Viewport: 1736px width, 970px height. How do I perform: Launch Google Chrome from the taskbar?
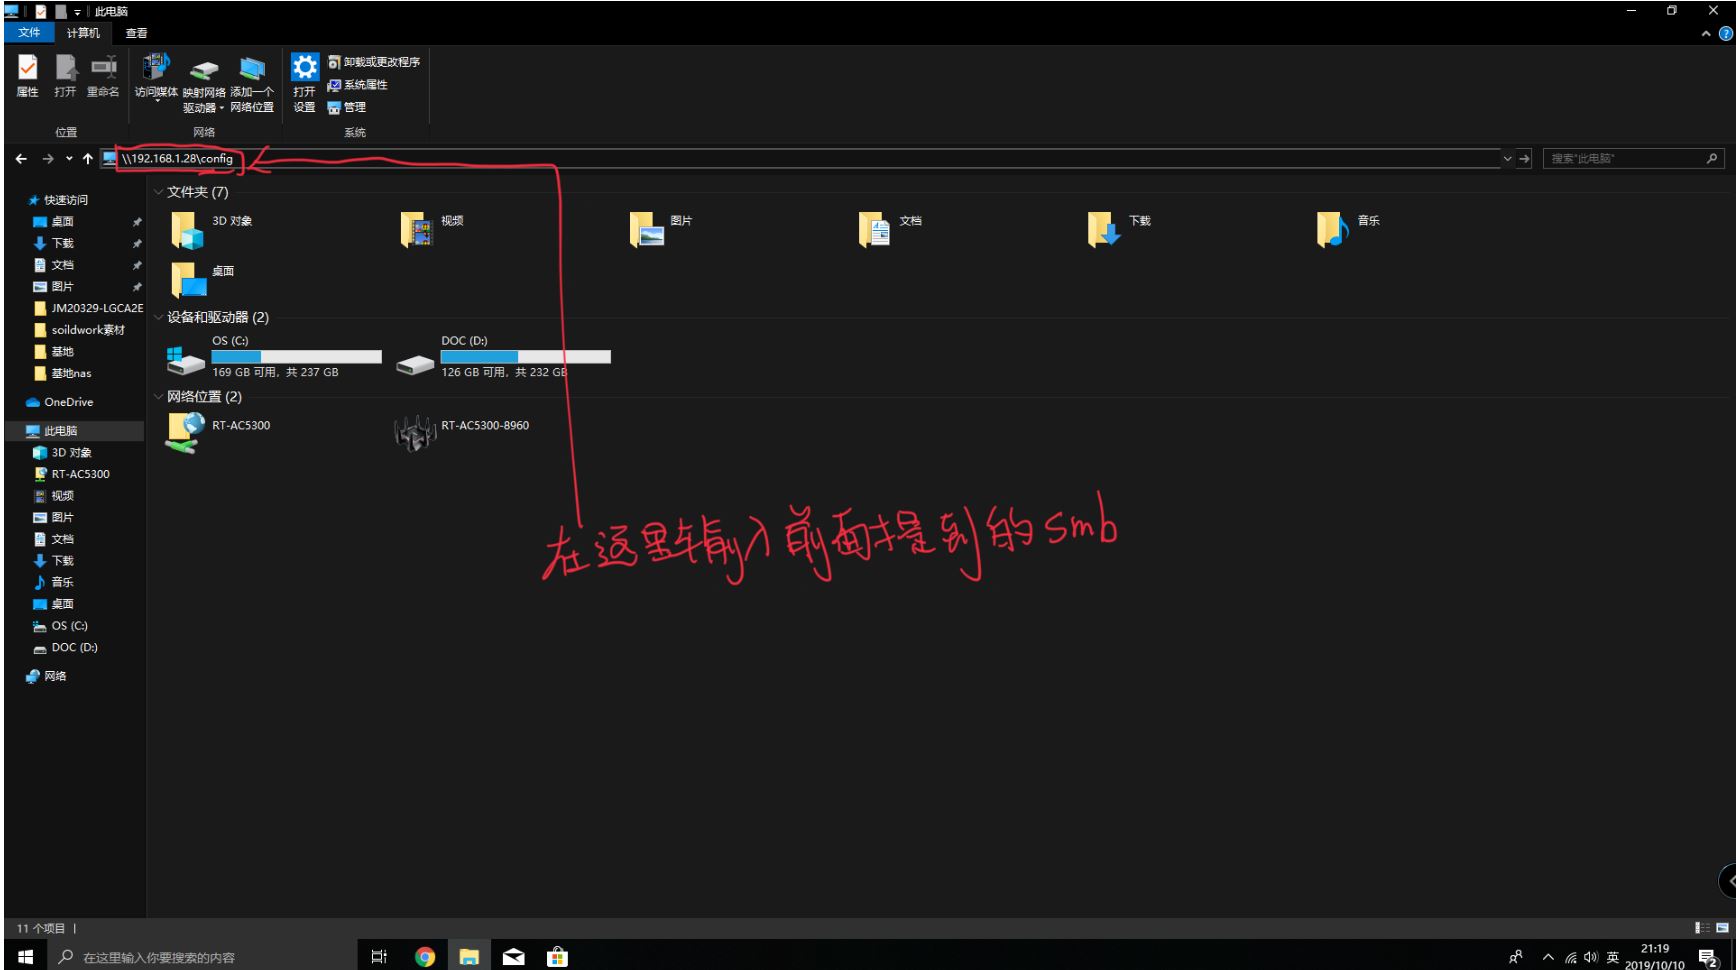point(425,957)
